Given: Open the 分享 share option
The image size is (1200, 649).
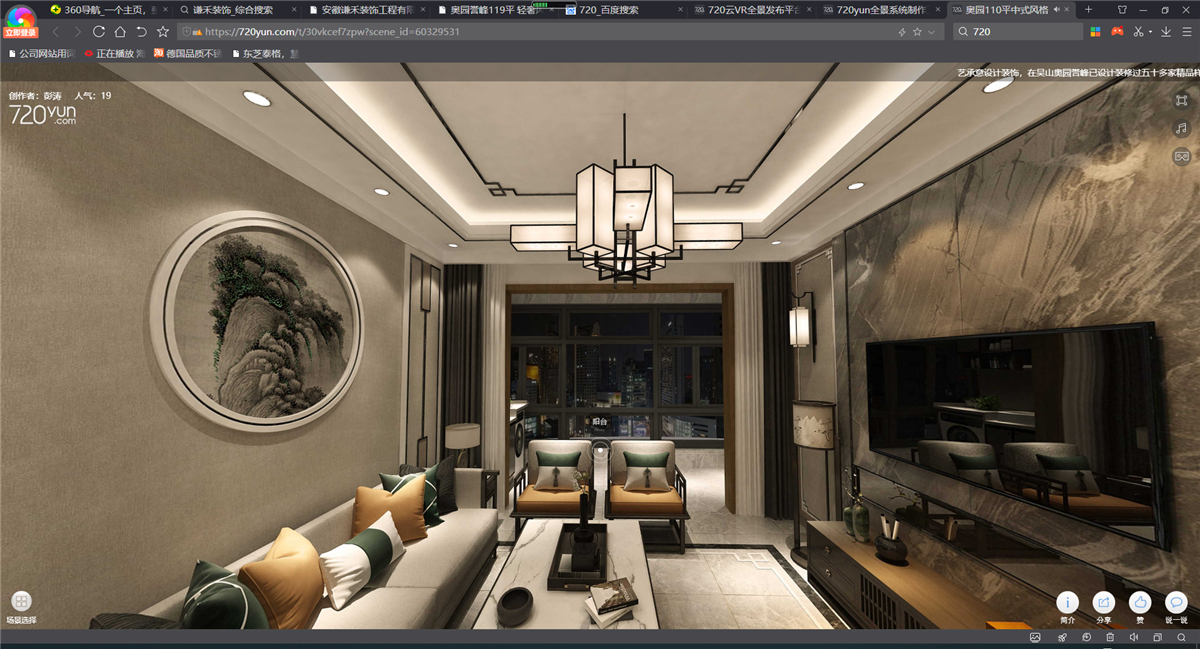Looking at the screenshot, I should [x=1104, y=602].
